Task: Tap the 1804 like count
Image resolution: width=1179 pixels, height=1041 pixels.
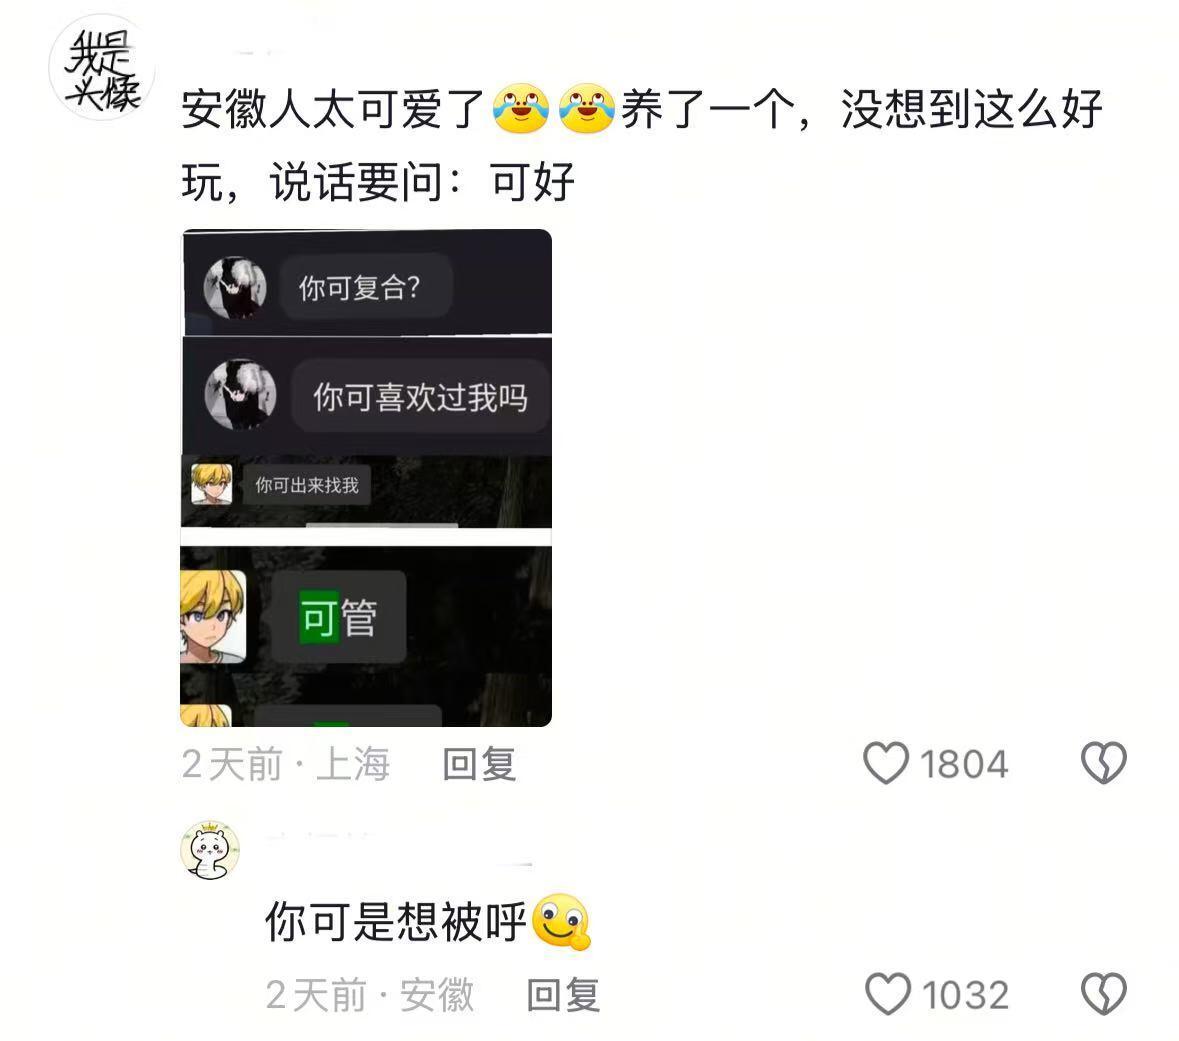Action: [x=963, y=764]
